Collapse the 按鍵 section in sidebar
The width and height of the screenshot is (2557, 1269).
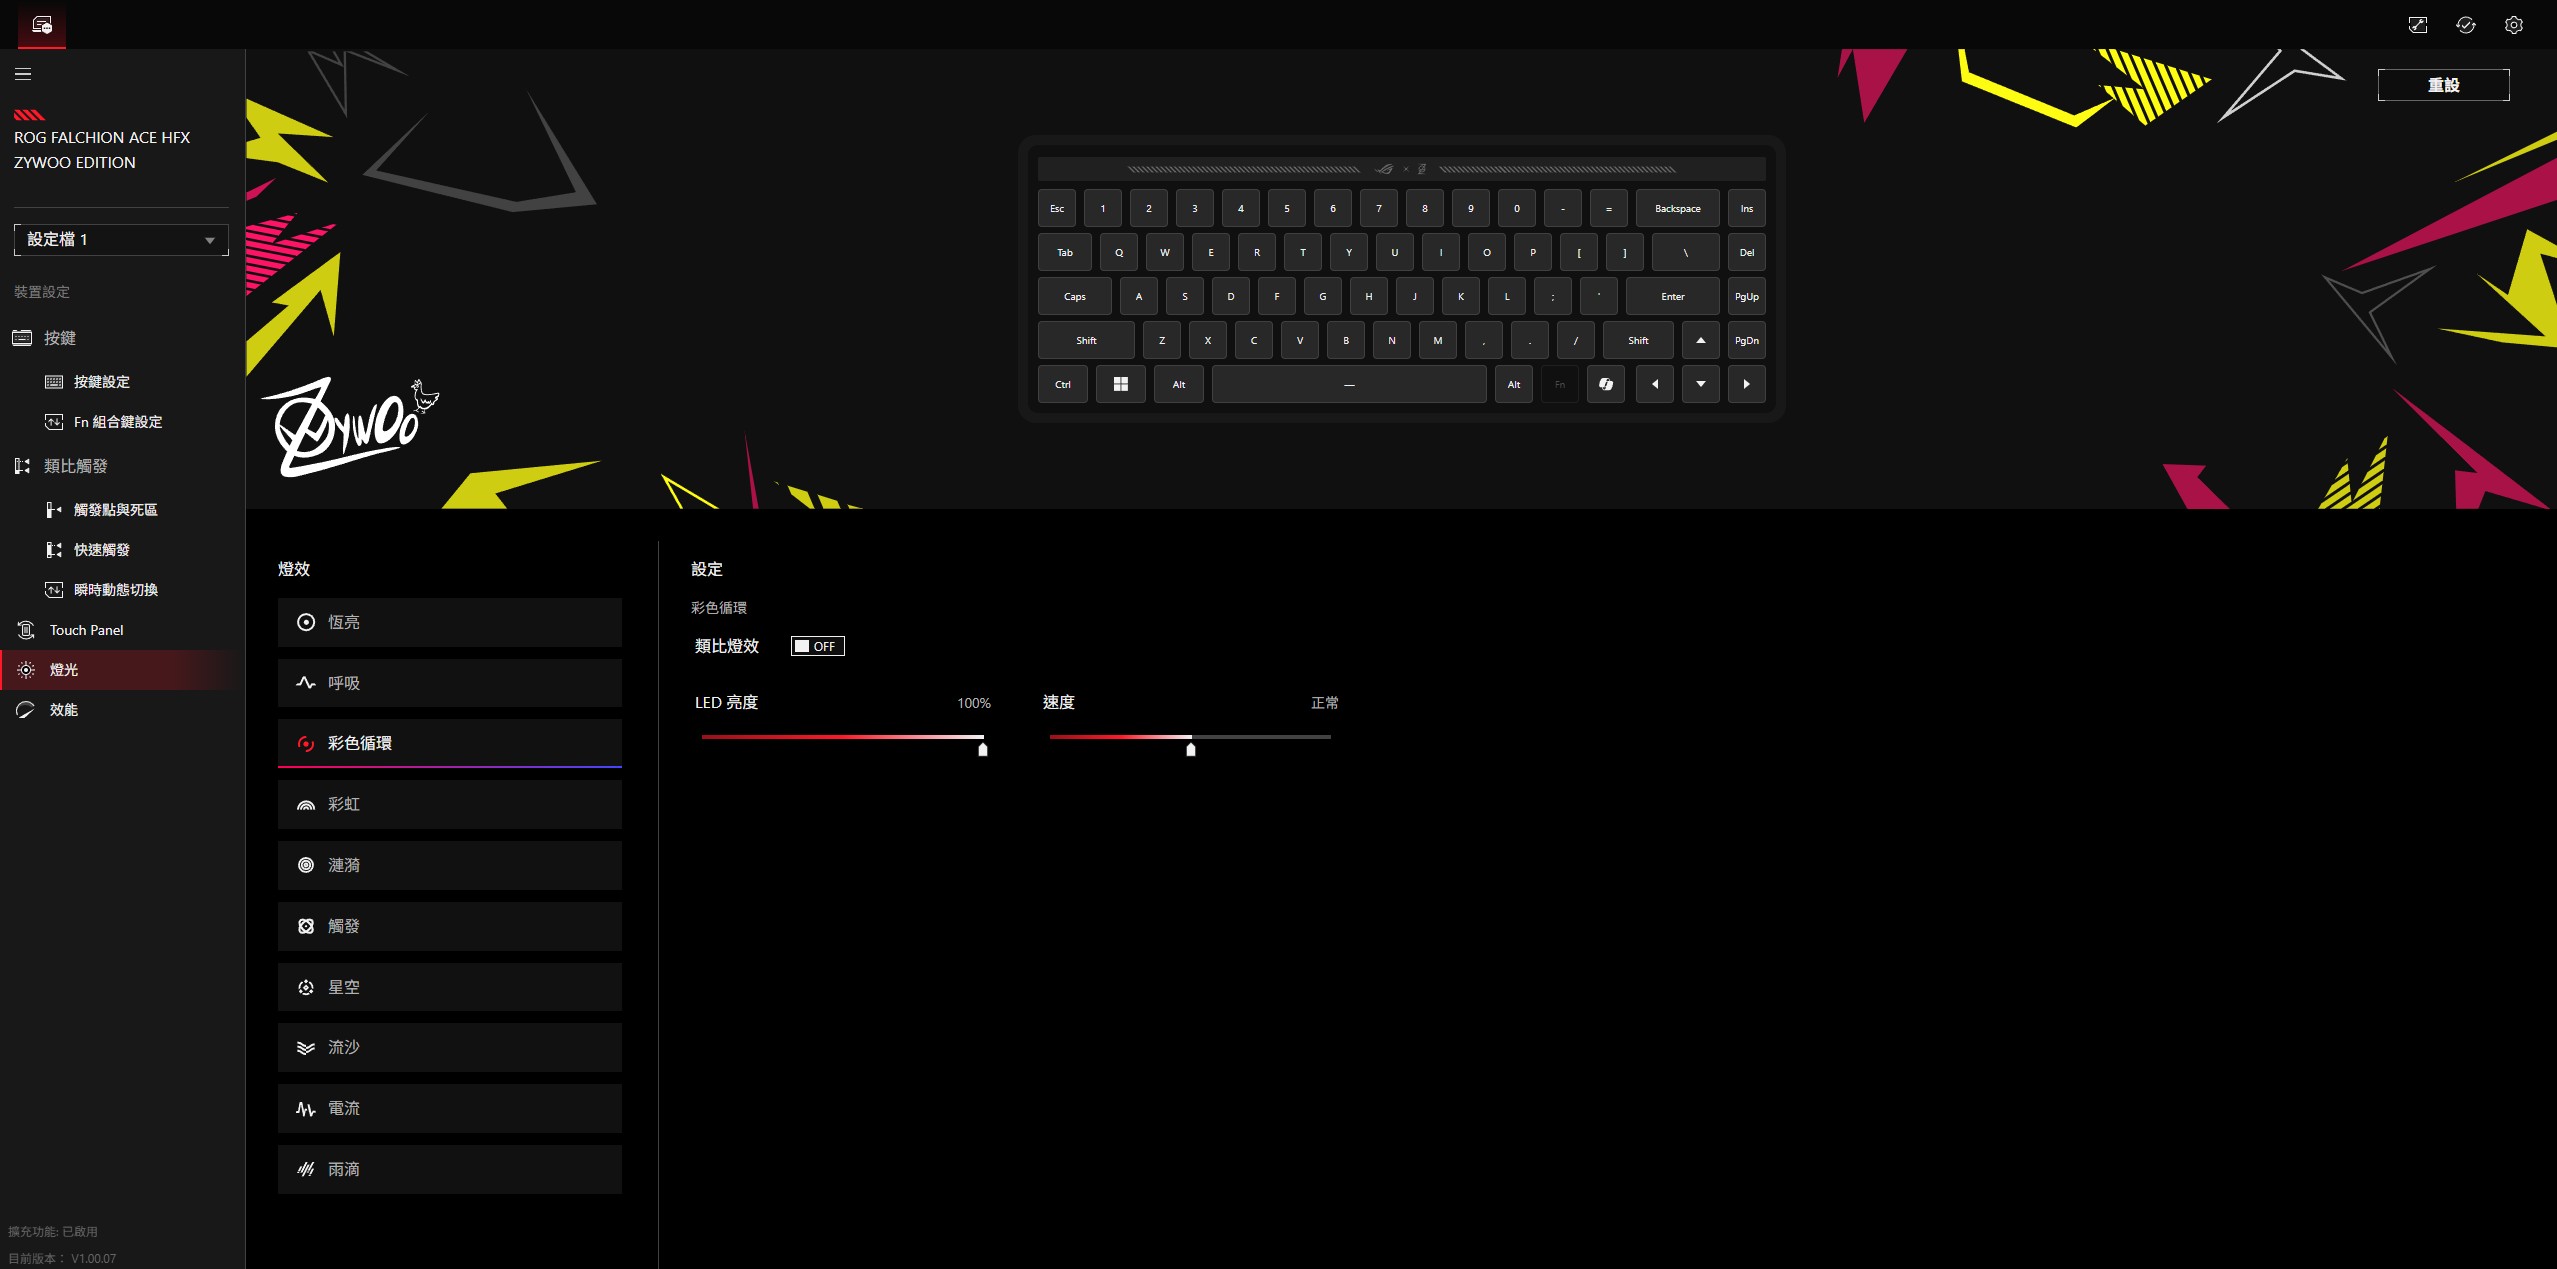[x=60, y=339]
